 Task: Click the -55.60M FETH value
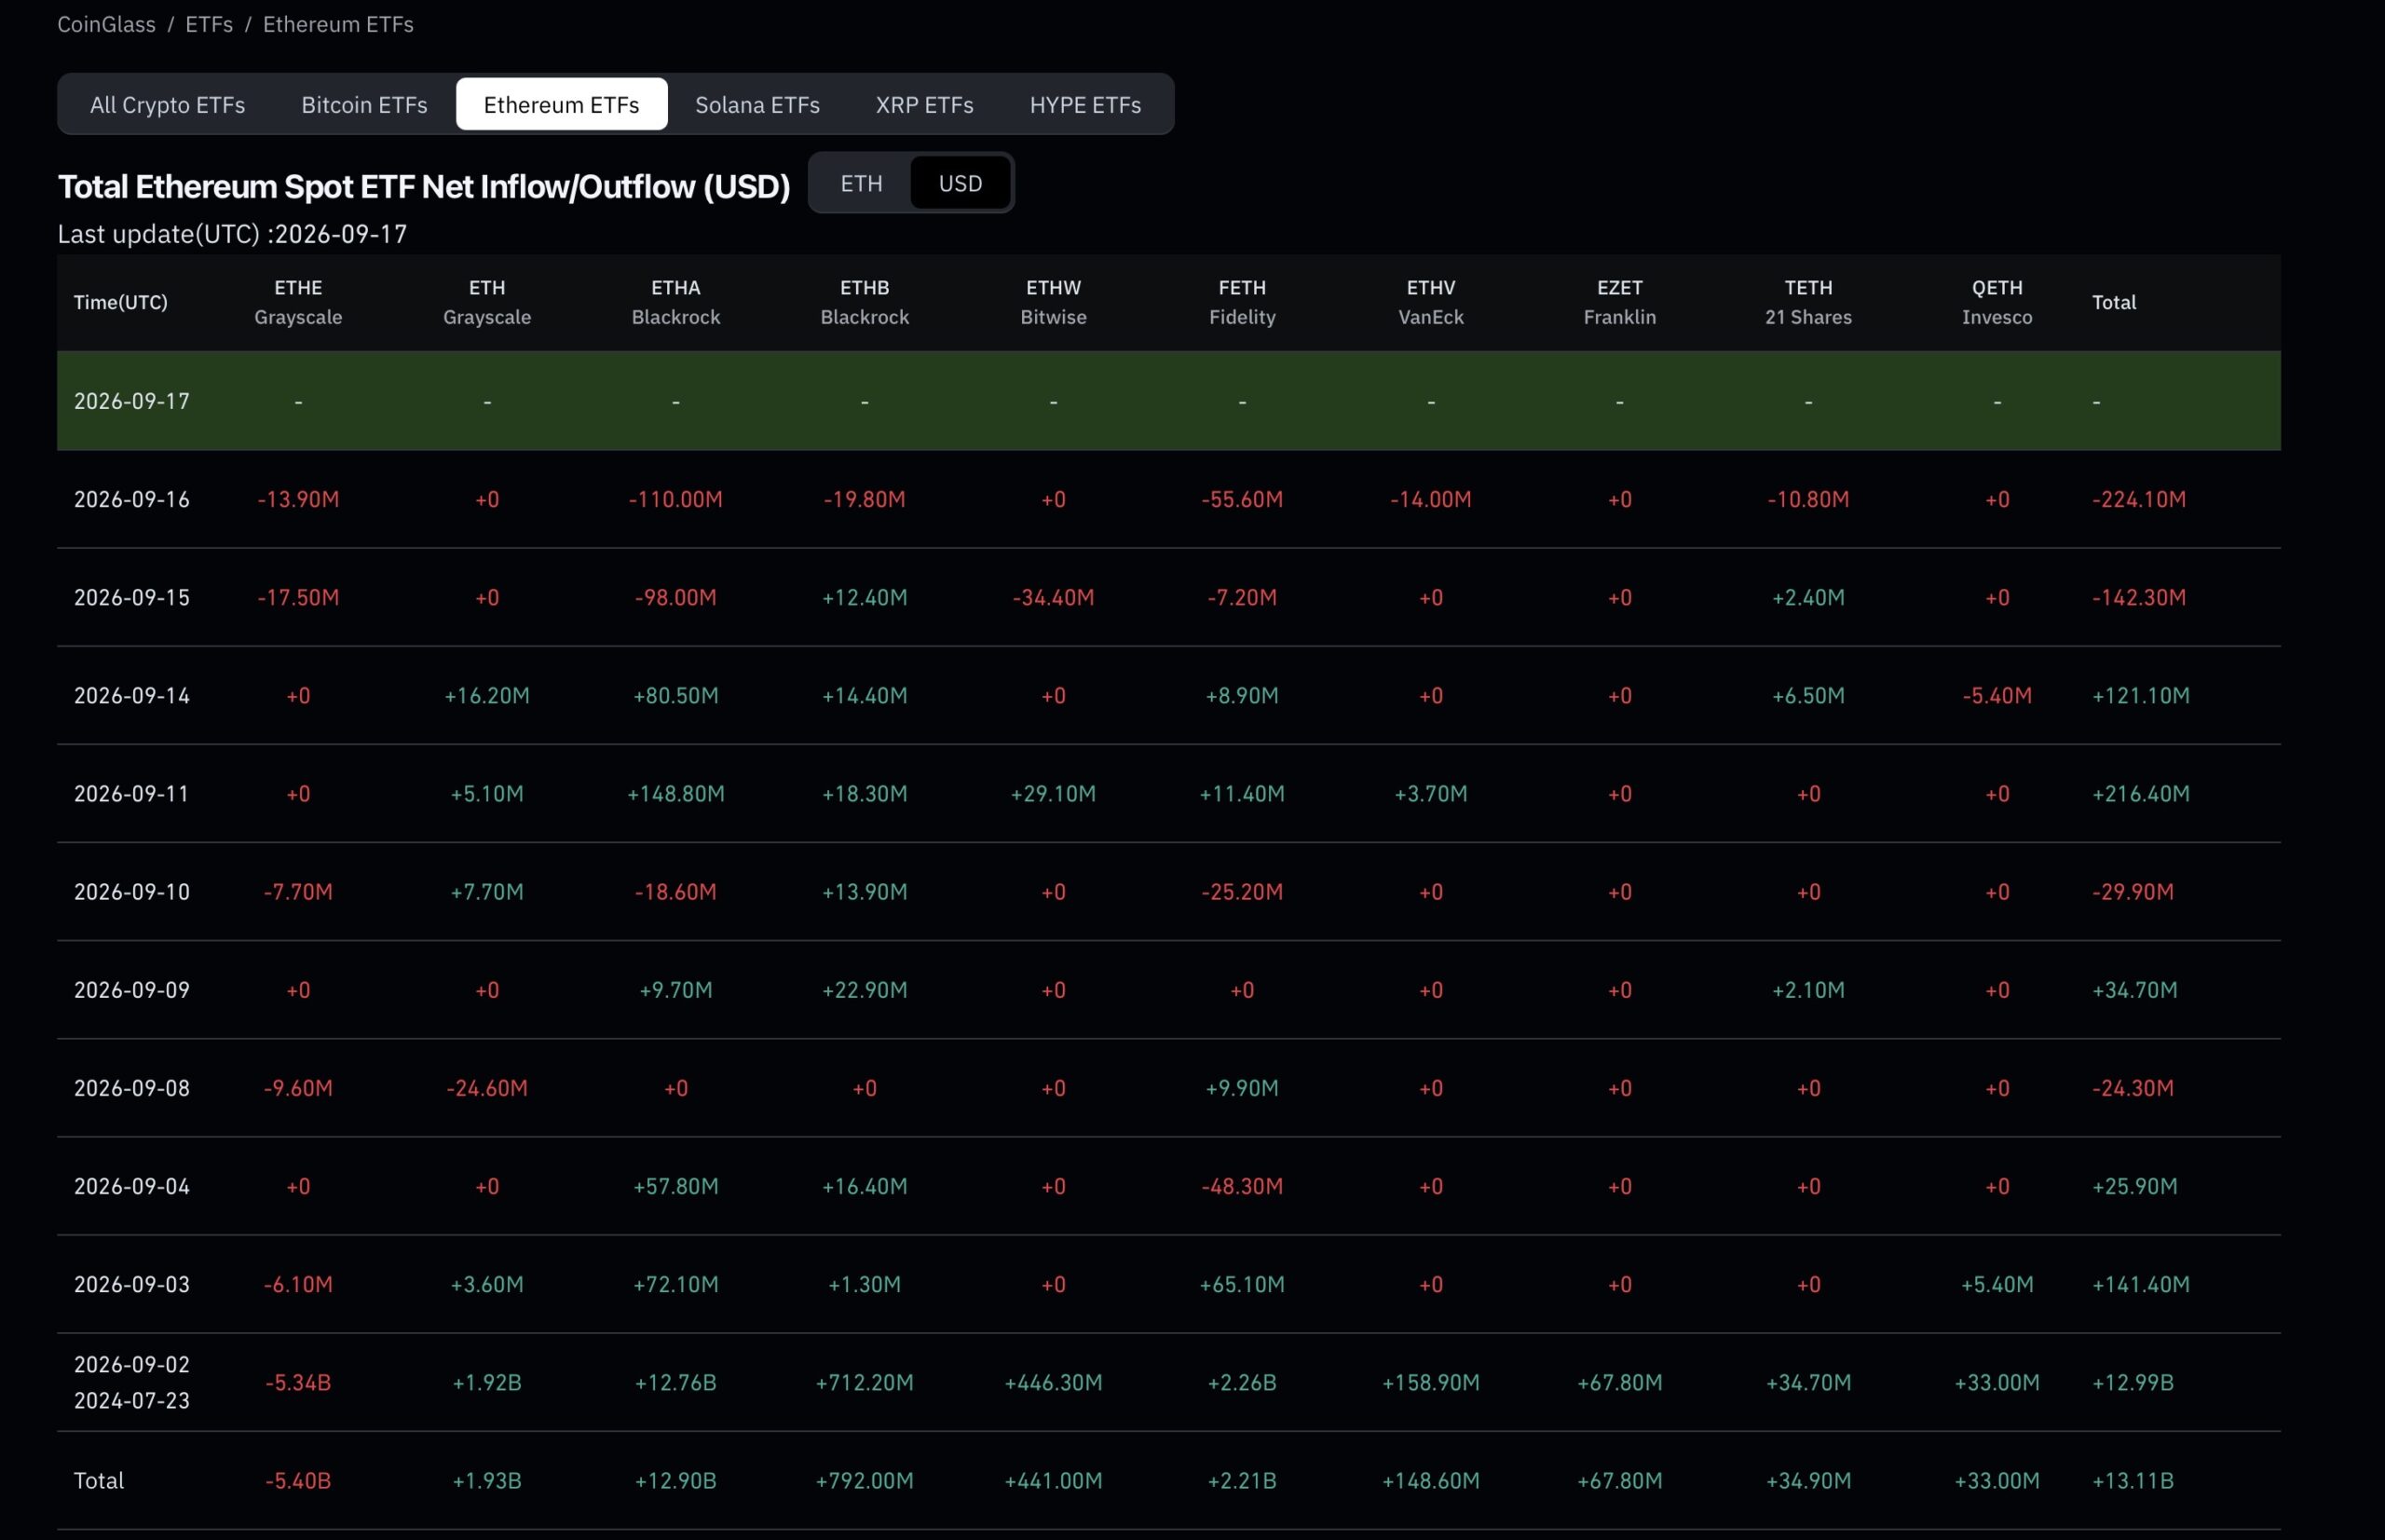[1242, 499]
